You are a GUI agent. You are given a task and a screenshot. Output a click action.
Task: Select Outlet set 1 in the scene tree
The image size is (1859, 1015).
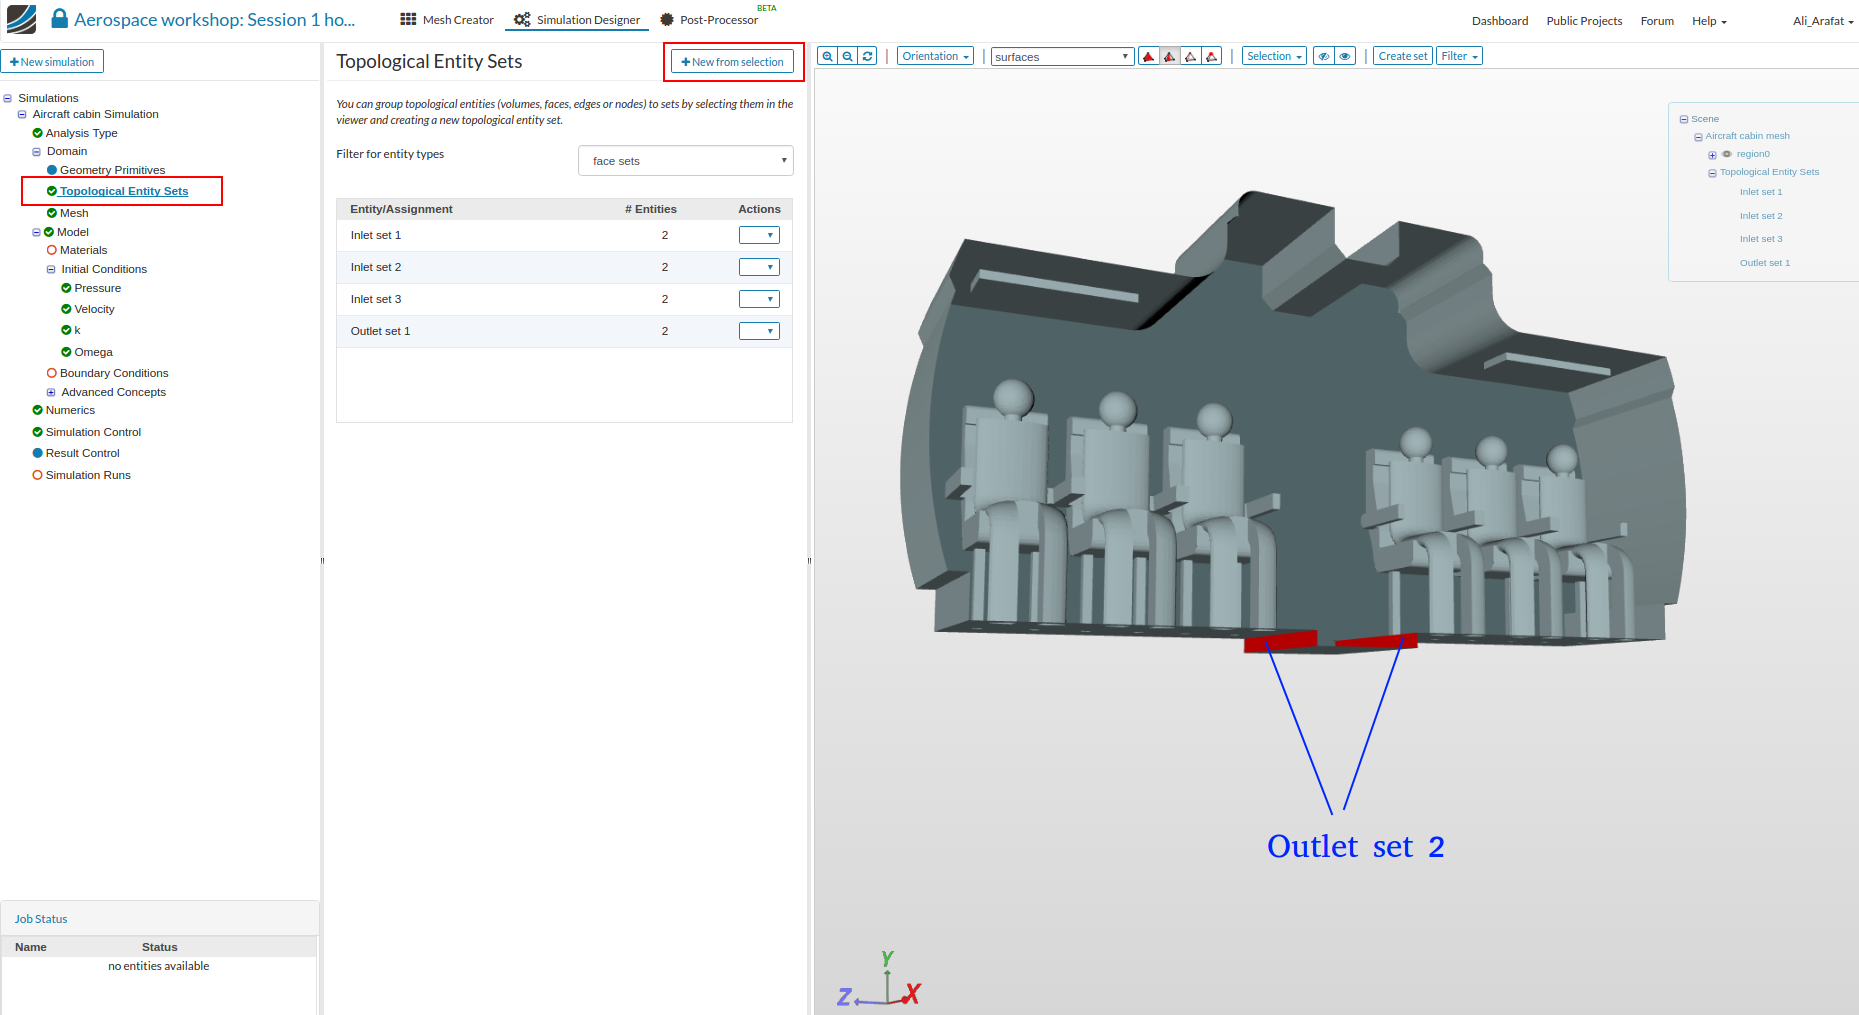[1765, 263]
